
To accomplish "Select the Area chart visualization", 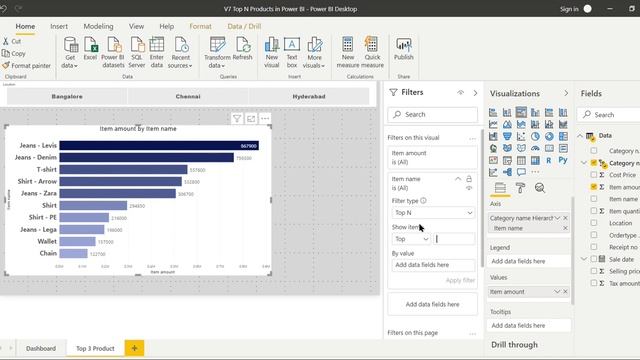I will pyautogui.click(x=507, y=124).
